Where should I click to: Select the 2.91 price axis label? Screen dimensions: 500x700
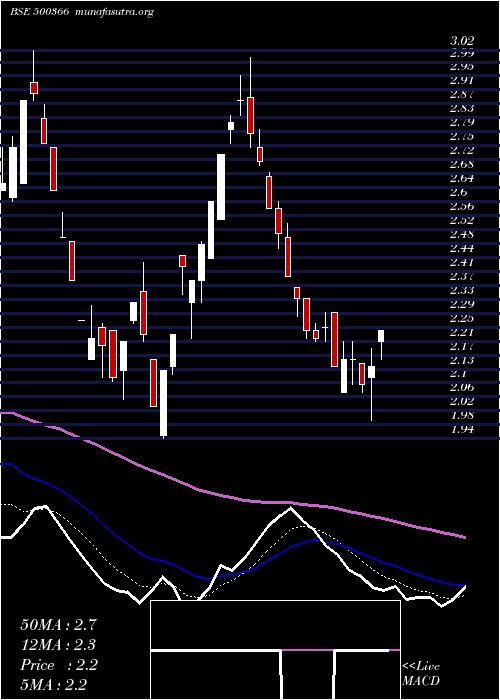point(462,80)
